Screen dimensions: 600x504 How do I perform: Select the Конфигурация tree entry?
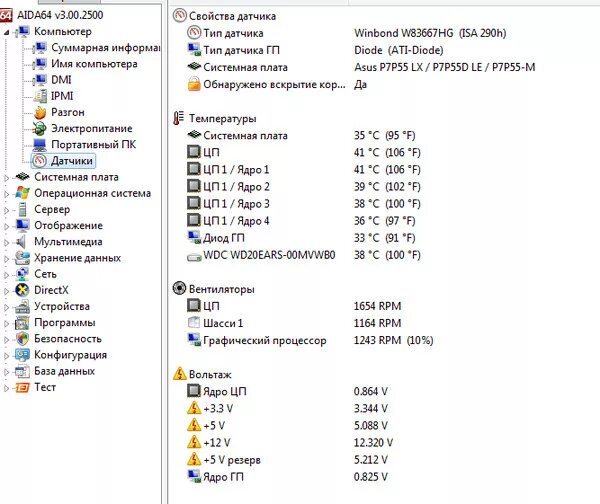pyautogui.click(x=70, y=354)
